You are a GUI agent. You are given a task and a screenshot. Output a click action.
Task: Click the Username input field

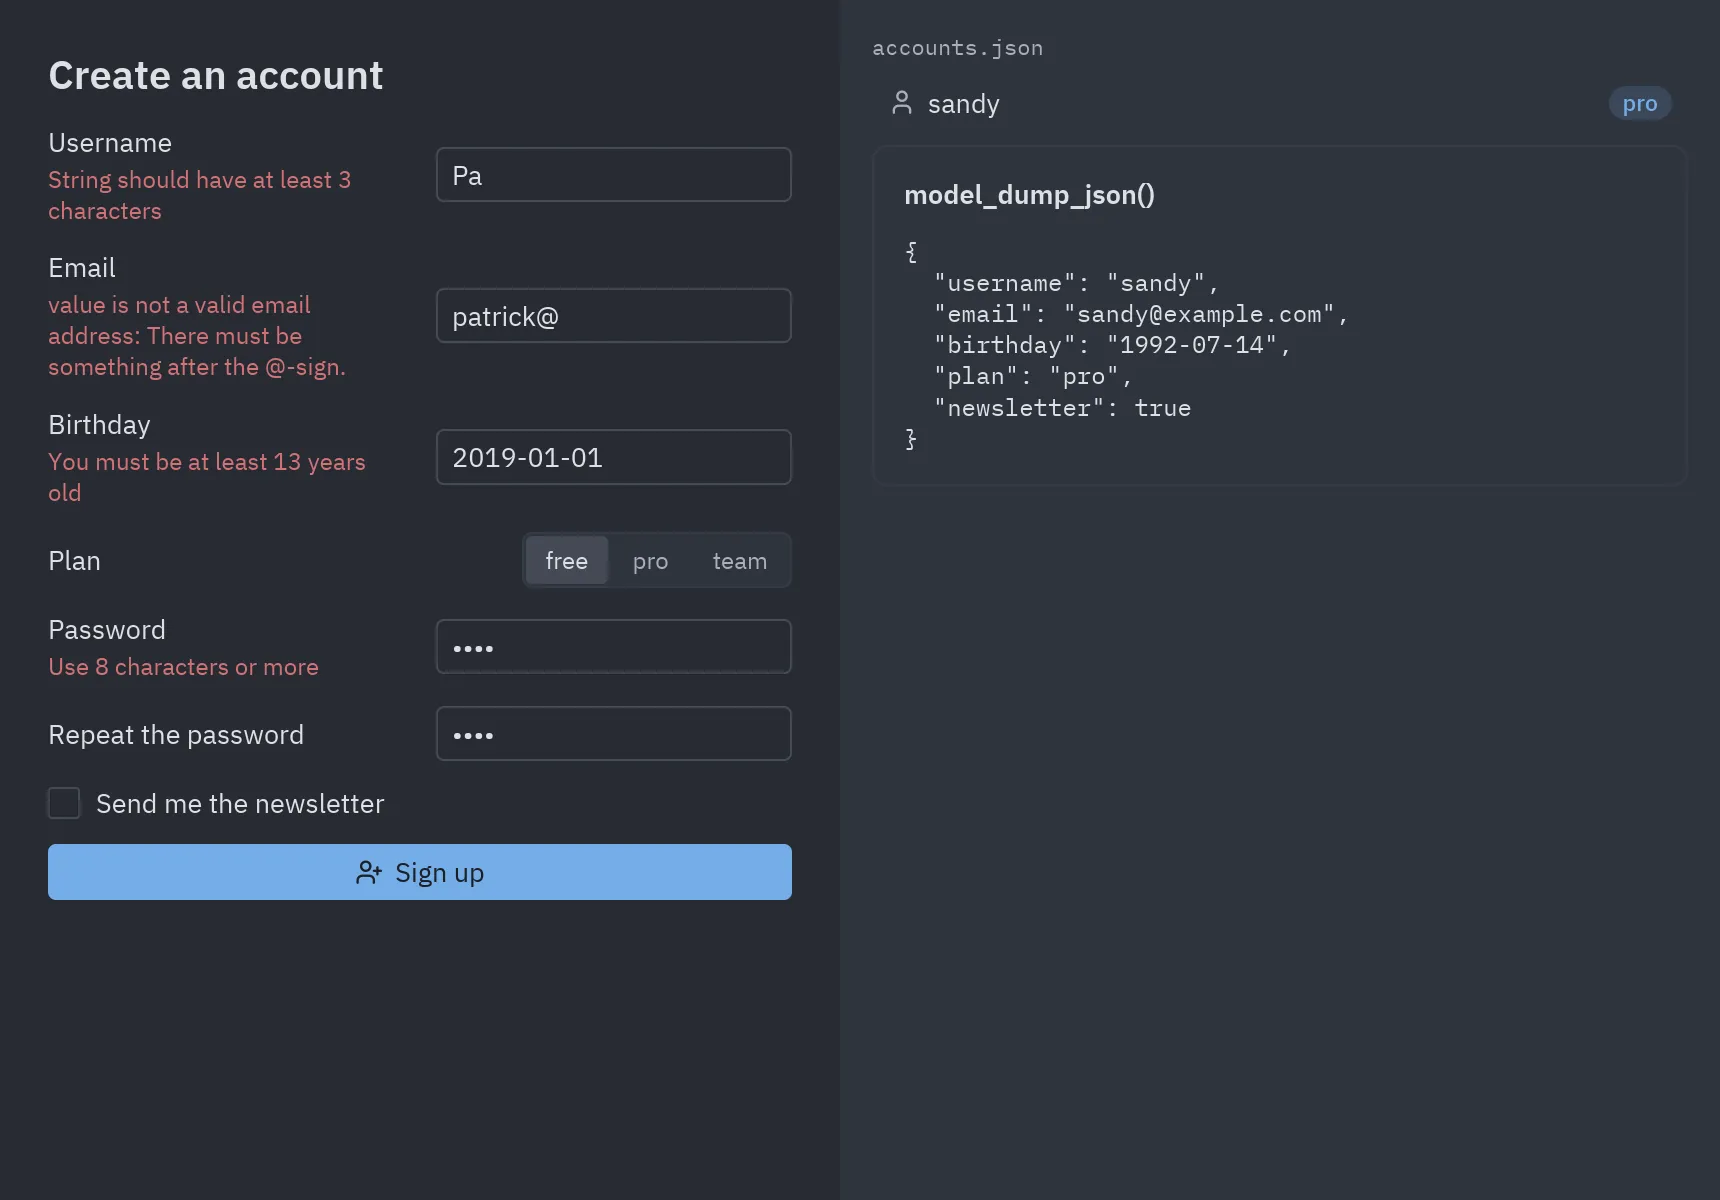[614, 175]
